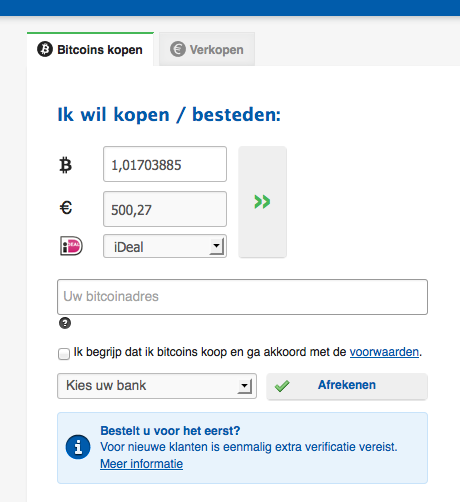Screen dimensions: 460x502
Task: Follow the Meer informatie link
Action: pyautogui.click(x=141, y=464)
